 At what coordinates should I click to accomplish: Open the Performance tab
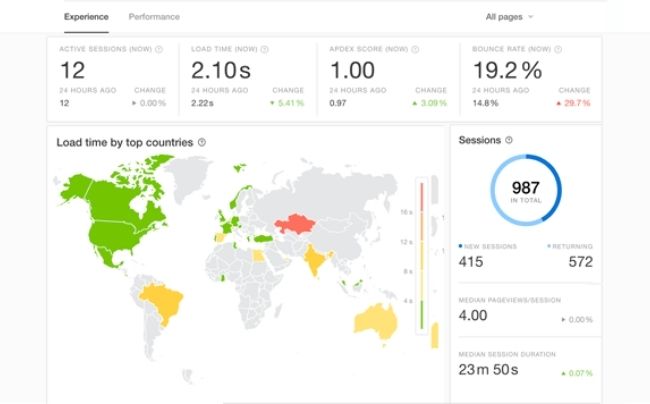tap(154, 17)
